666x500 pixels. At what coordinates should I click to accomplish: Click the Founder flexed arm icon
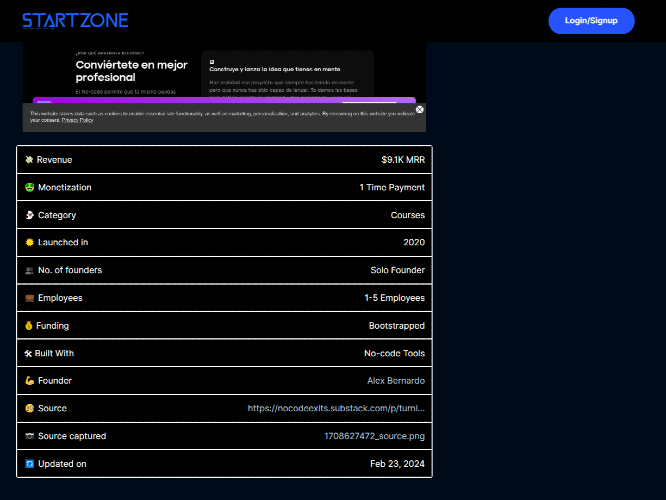point(29,381)
